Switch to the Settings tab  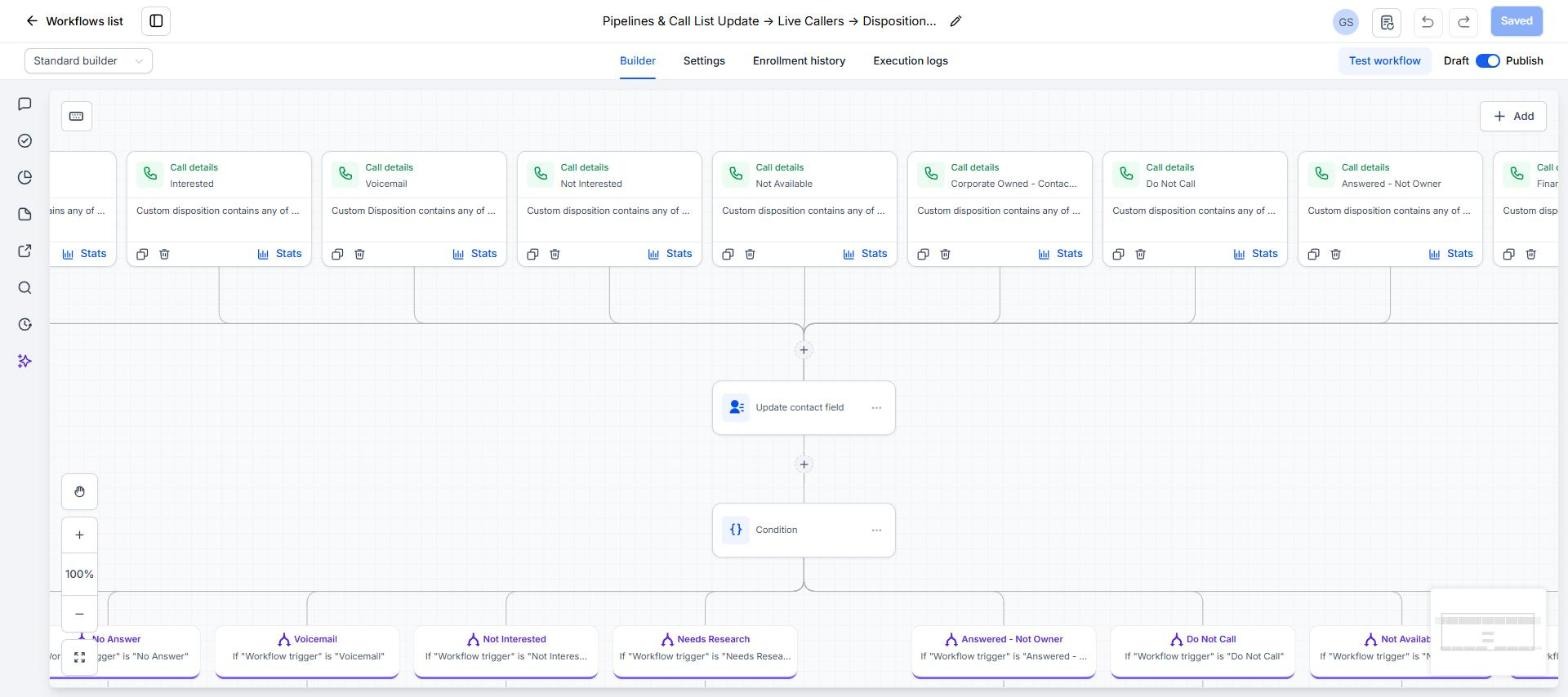(x=704, y=61)
